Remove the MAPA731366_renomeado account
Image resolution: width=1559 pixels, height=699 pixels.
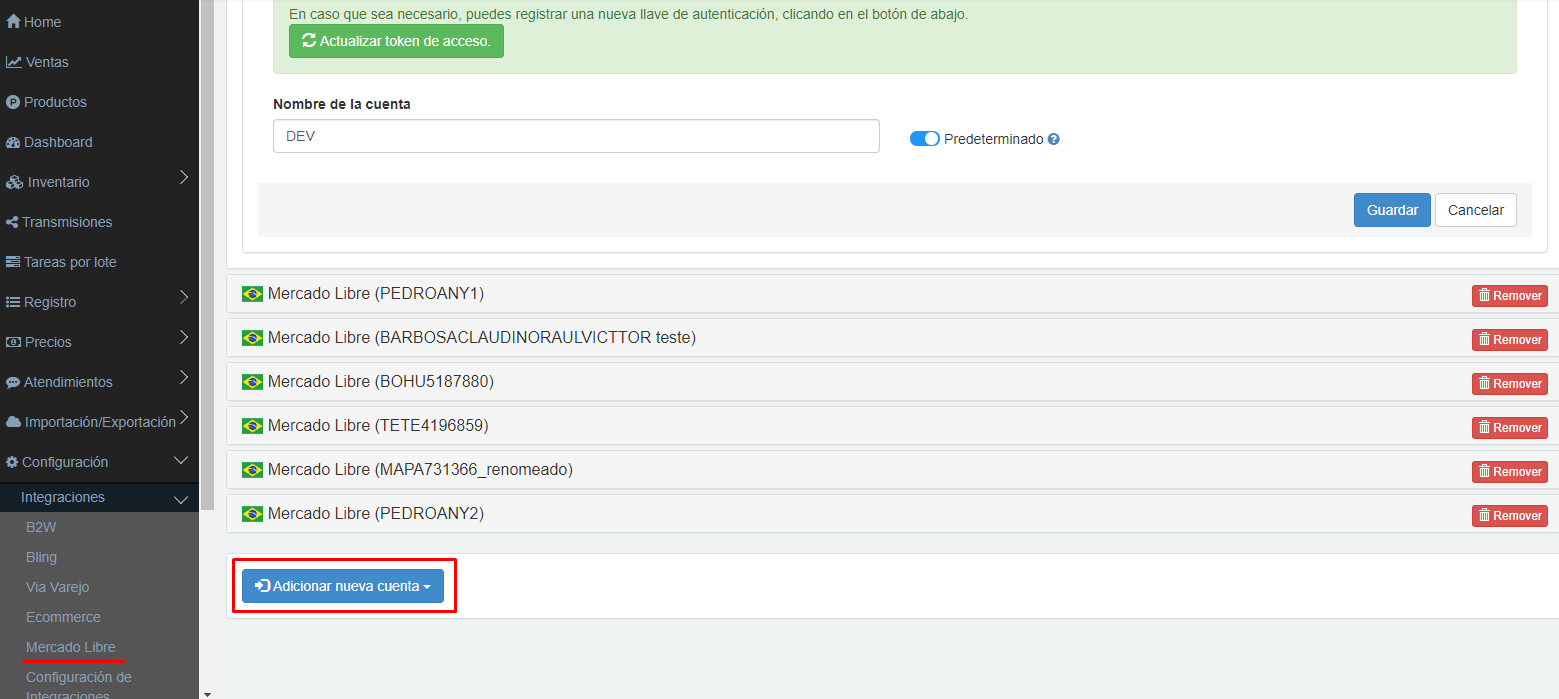[x=1509, y=471]
